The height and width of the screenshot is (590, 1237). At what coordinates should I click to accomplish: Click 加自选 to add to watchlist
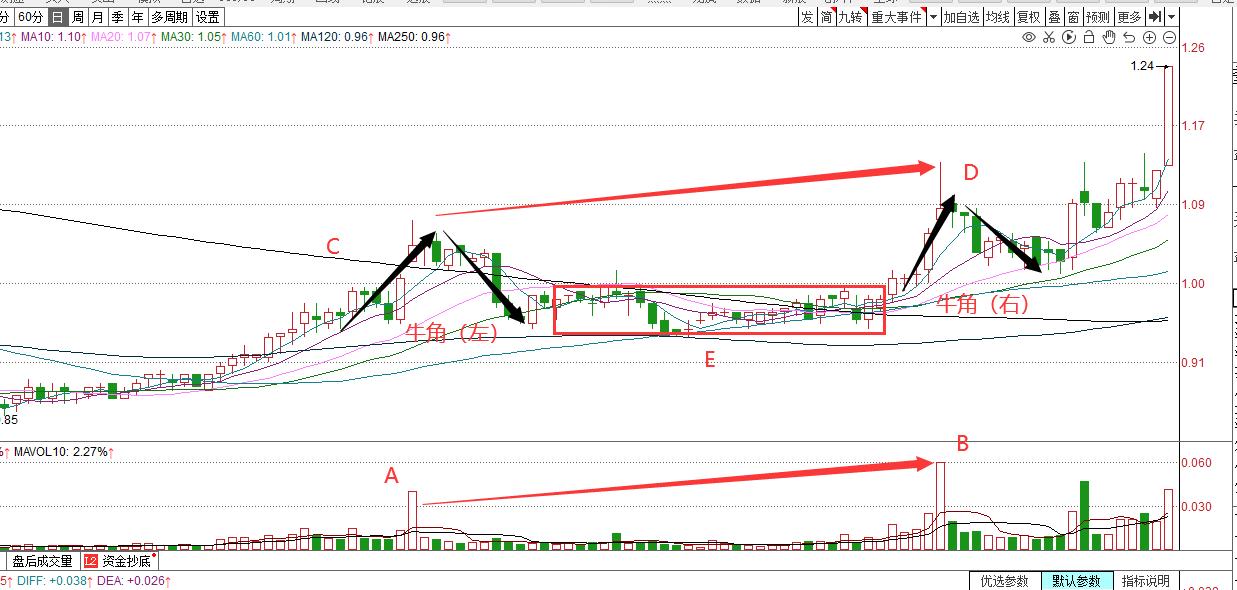961,17
